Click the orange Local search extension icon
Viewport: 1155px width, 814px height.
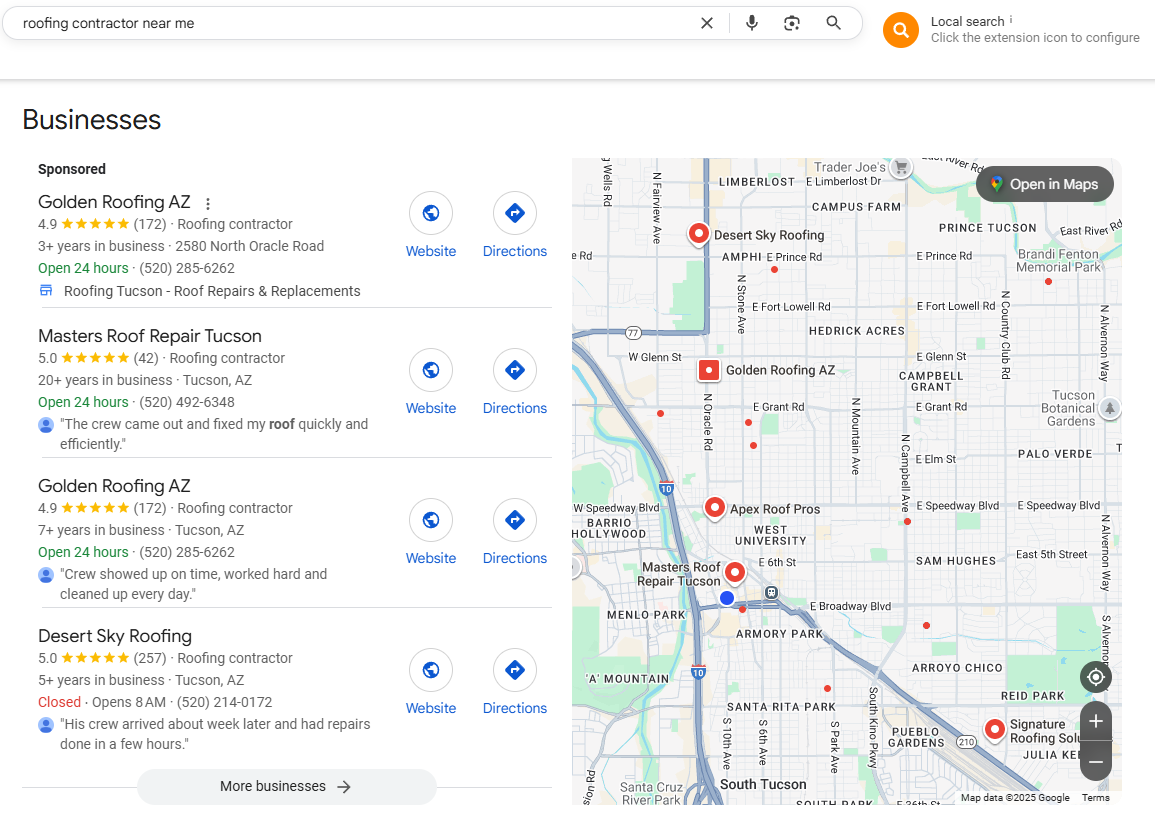pos(900,30)
